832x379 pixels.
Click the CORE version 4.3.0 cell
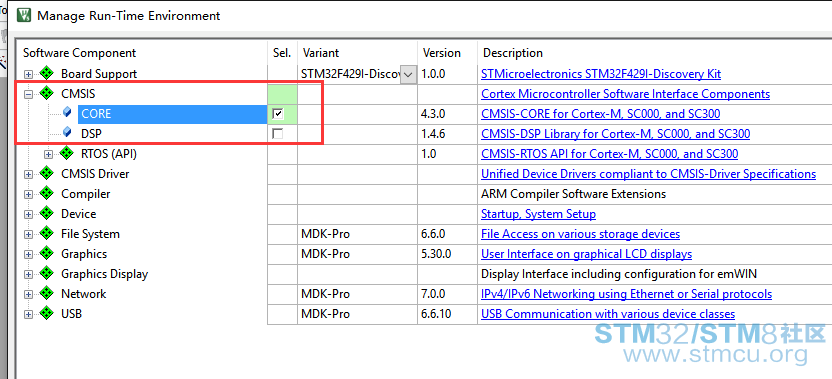click(448, 114)
